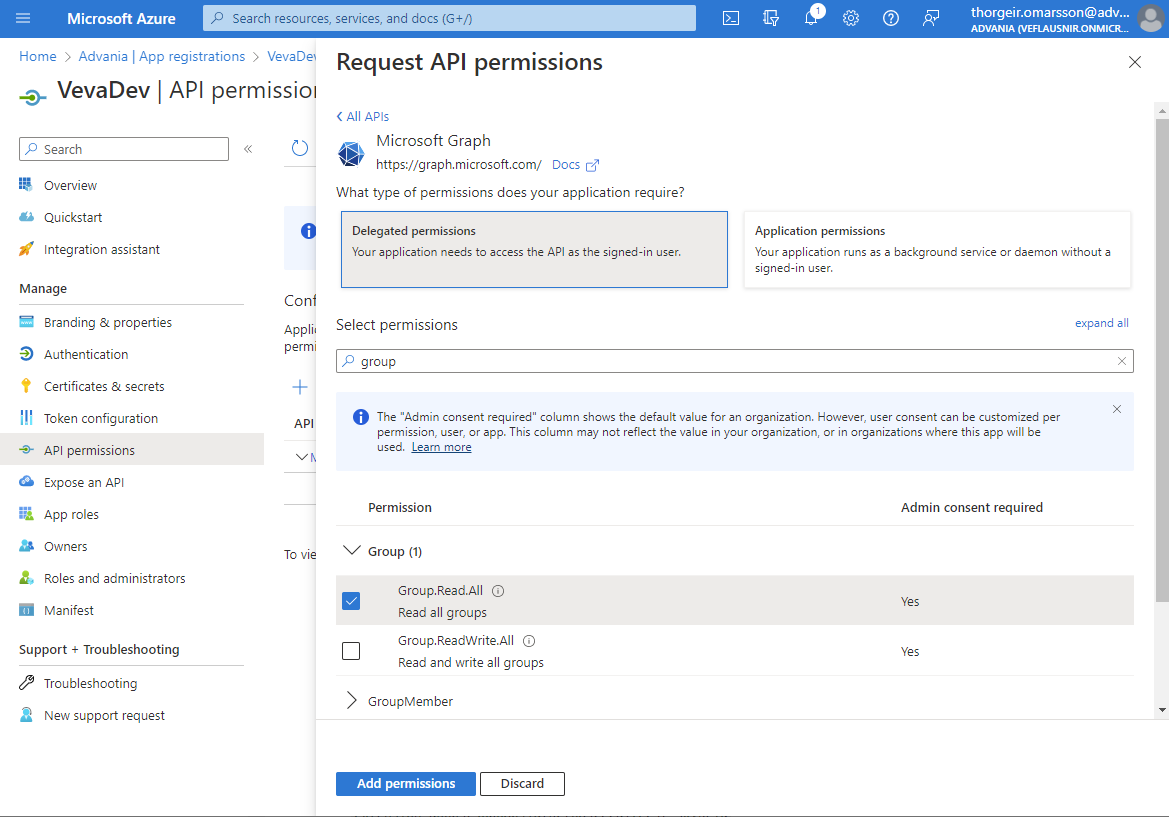
Task: Clear the permissions search with X icon
Action: point(1121,361)
